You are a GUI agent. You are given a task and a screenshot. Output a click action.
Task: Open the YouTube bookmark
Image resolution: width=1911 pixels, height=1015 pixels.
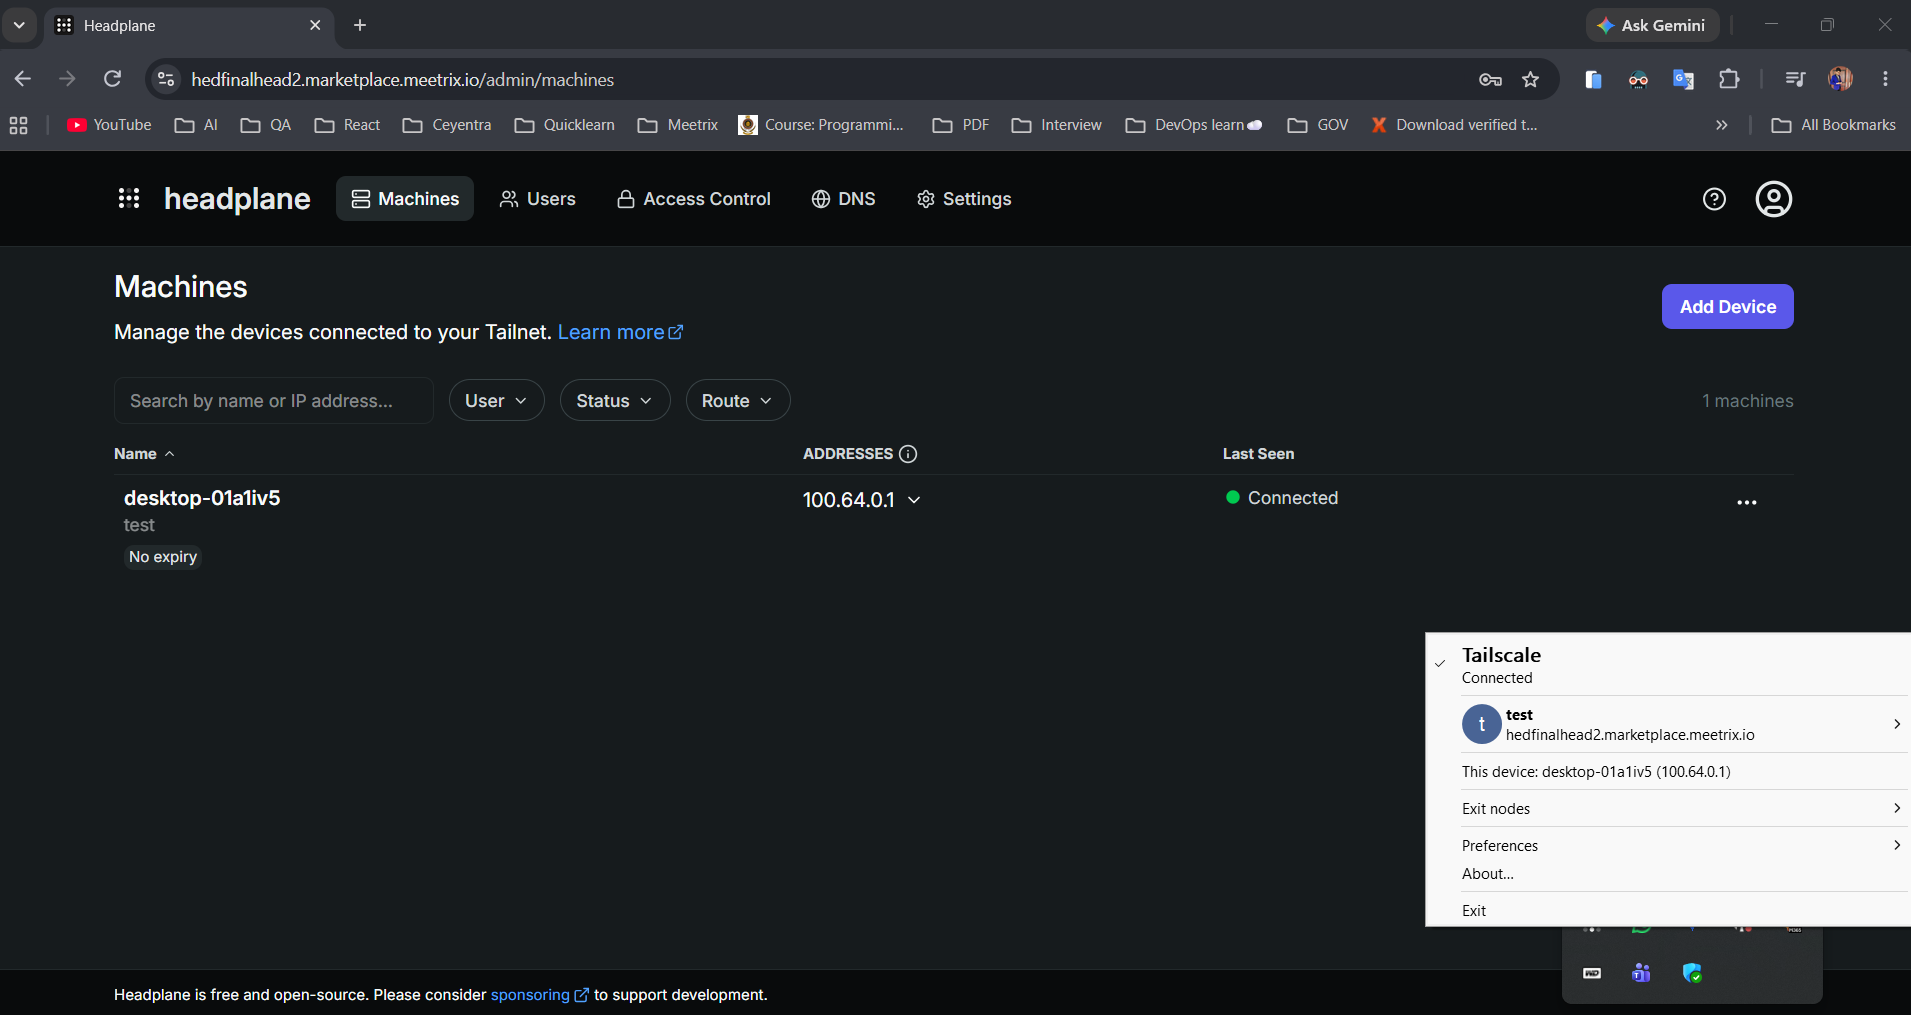[x=109, y=125]
